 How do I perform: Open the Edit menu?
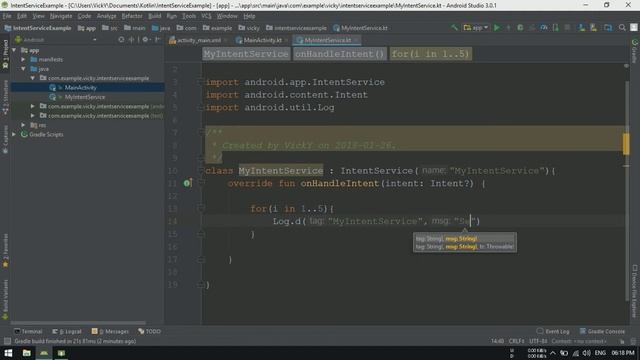[x=22, y=16]
